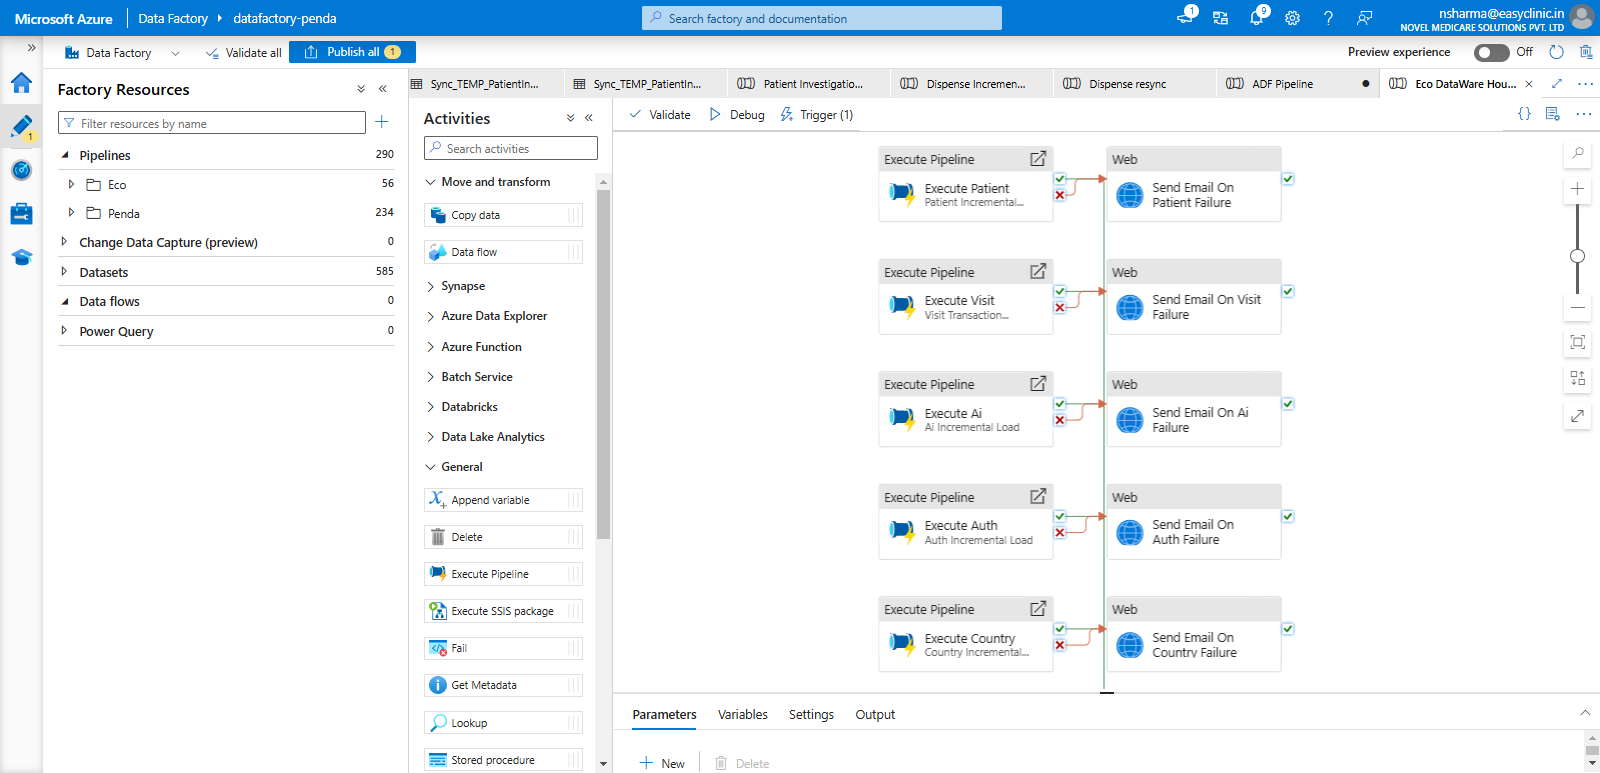The image size is (1600, 773).
Task: Open the Monitor hub in left sidebar
Action: [x=21, y=170]
